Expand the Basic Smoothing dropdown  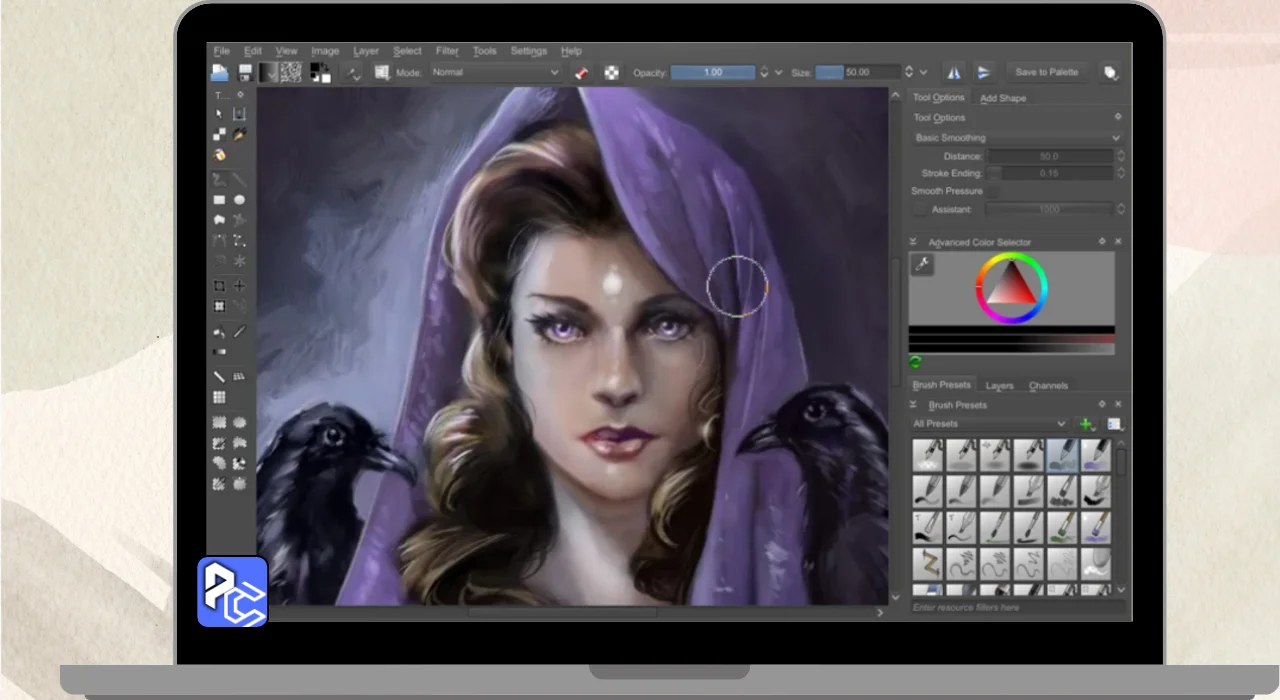1016,138
